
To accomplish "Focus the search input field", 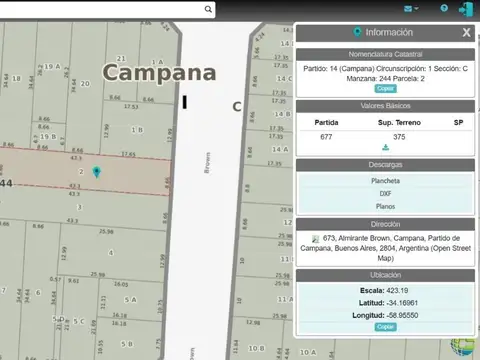I will tap(102, 9).
